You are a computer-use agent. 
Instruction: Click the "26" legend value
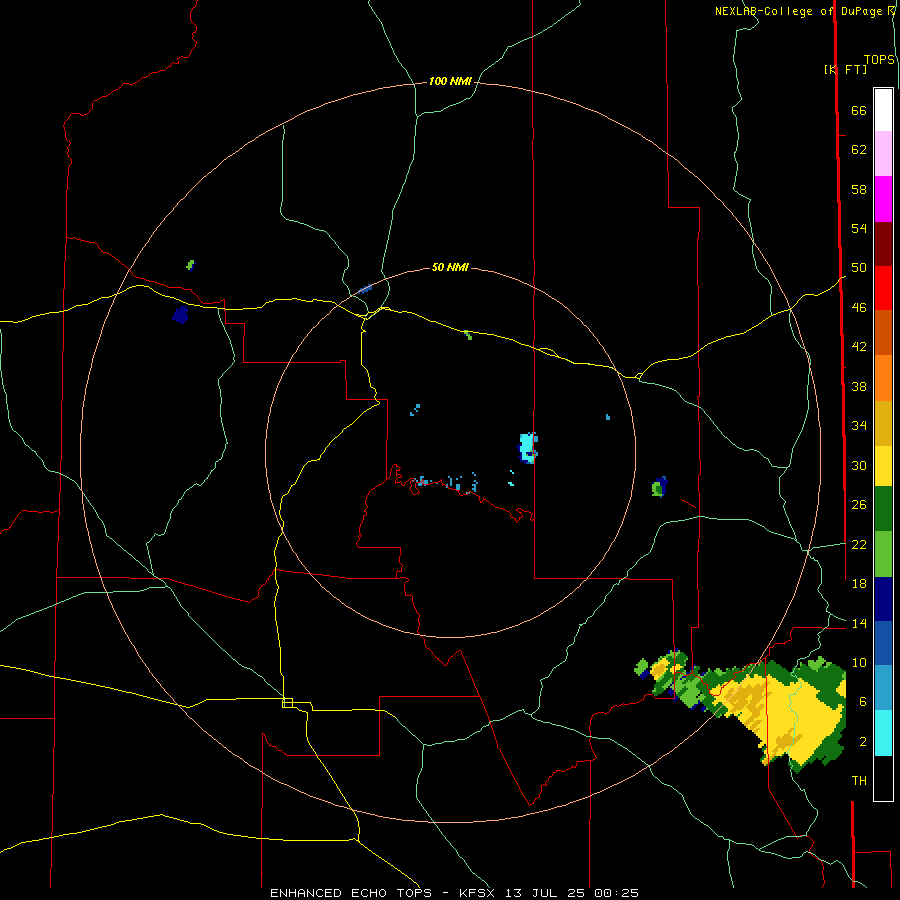pos(859,505)
